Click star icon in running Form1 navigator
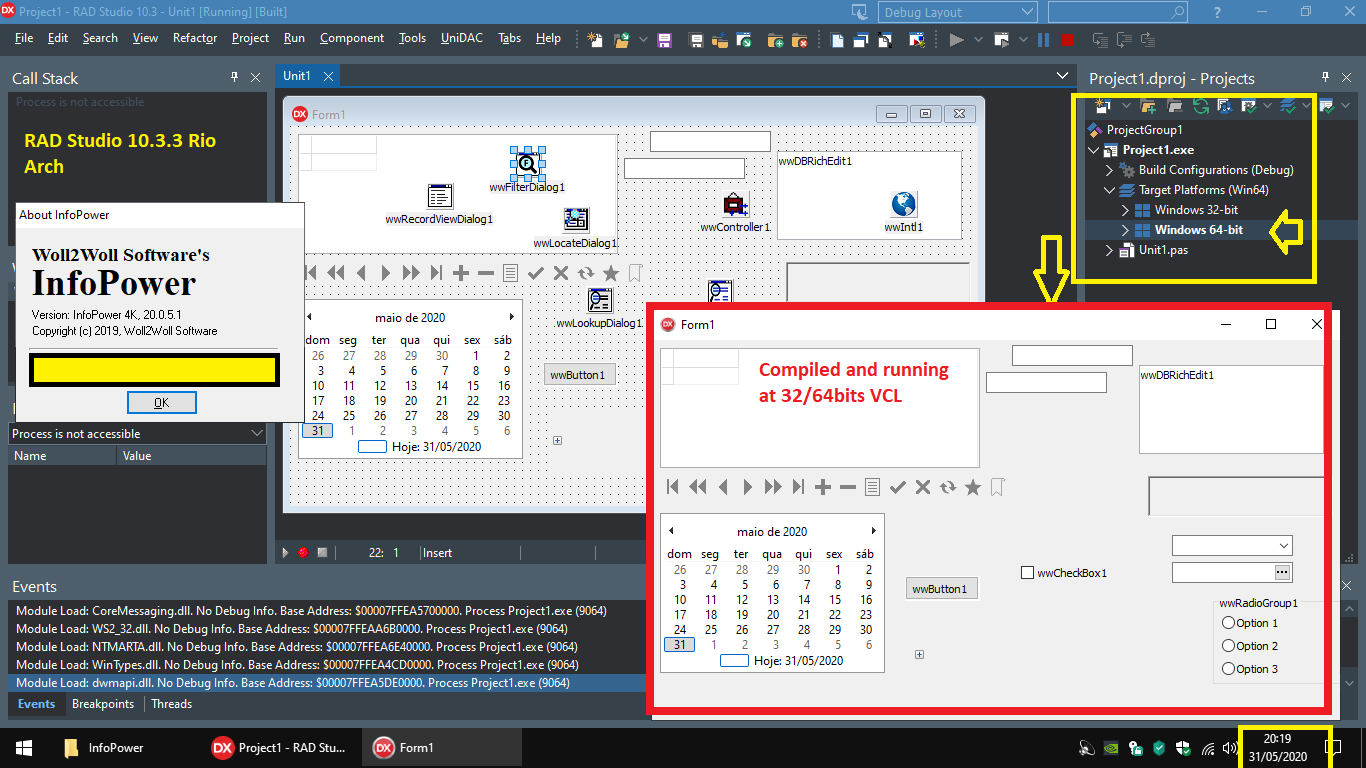The height and width of the screenshot is (768, 1366). [972, 487]
